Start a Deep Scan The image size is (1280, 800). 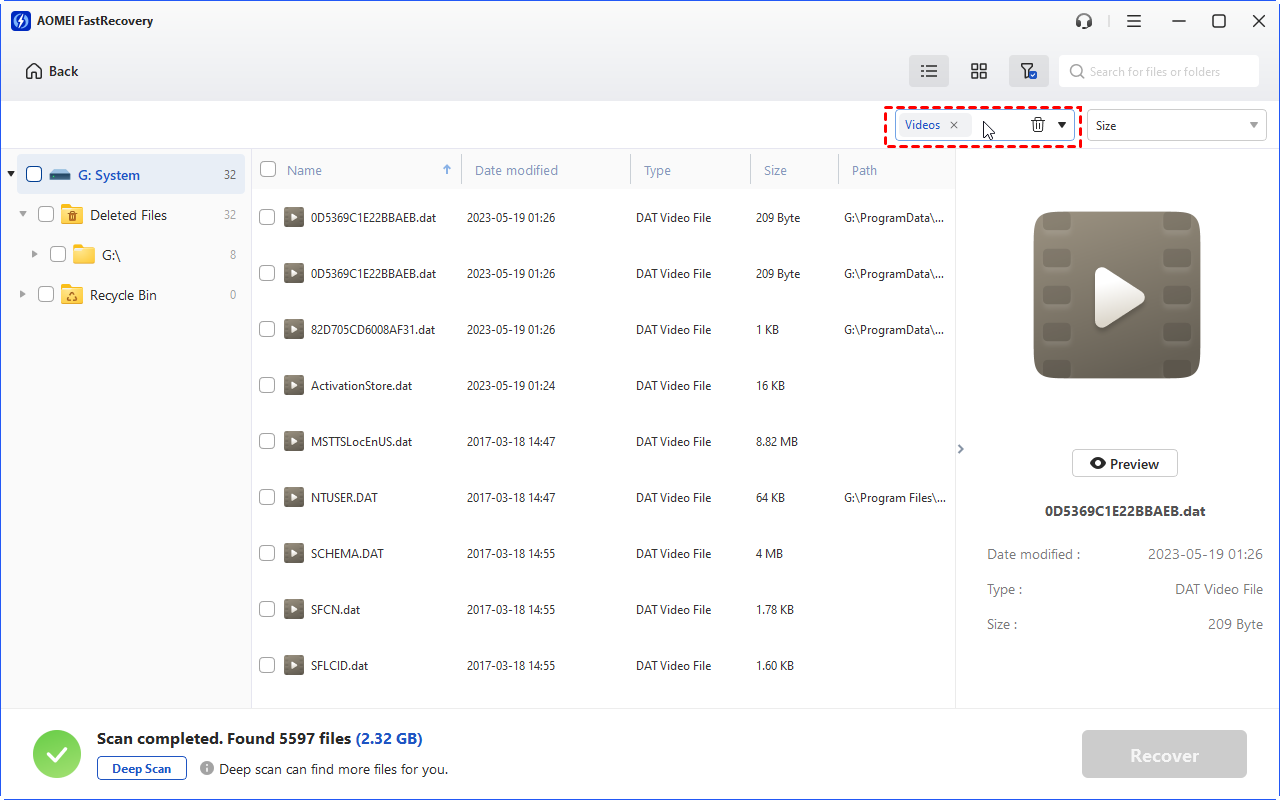pyautogui.click(x=141, y=768)
